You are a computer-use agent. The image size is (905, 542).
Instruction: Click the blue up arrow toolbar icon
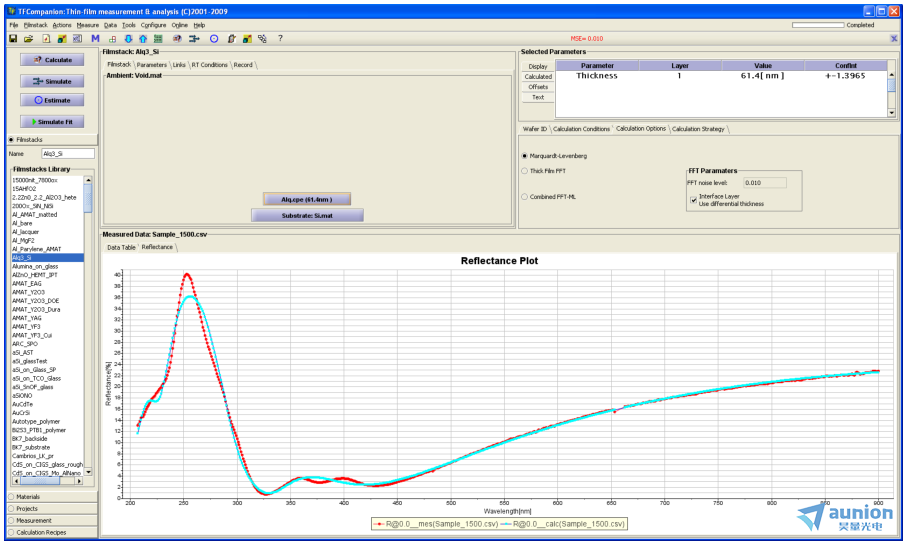(x=143, y=39)
